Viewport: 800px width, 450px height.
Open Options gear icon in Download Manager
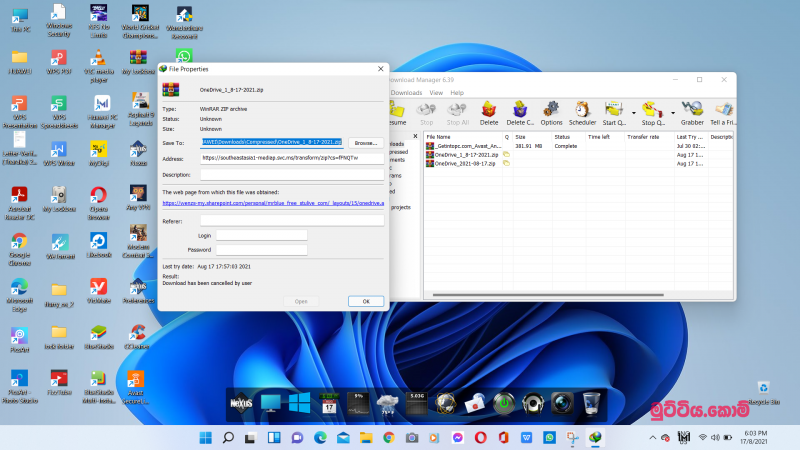551,113
